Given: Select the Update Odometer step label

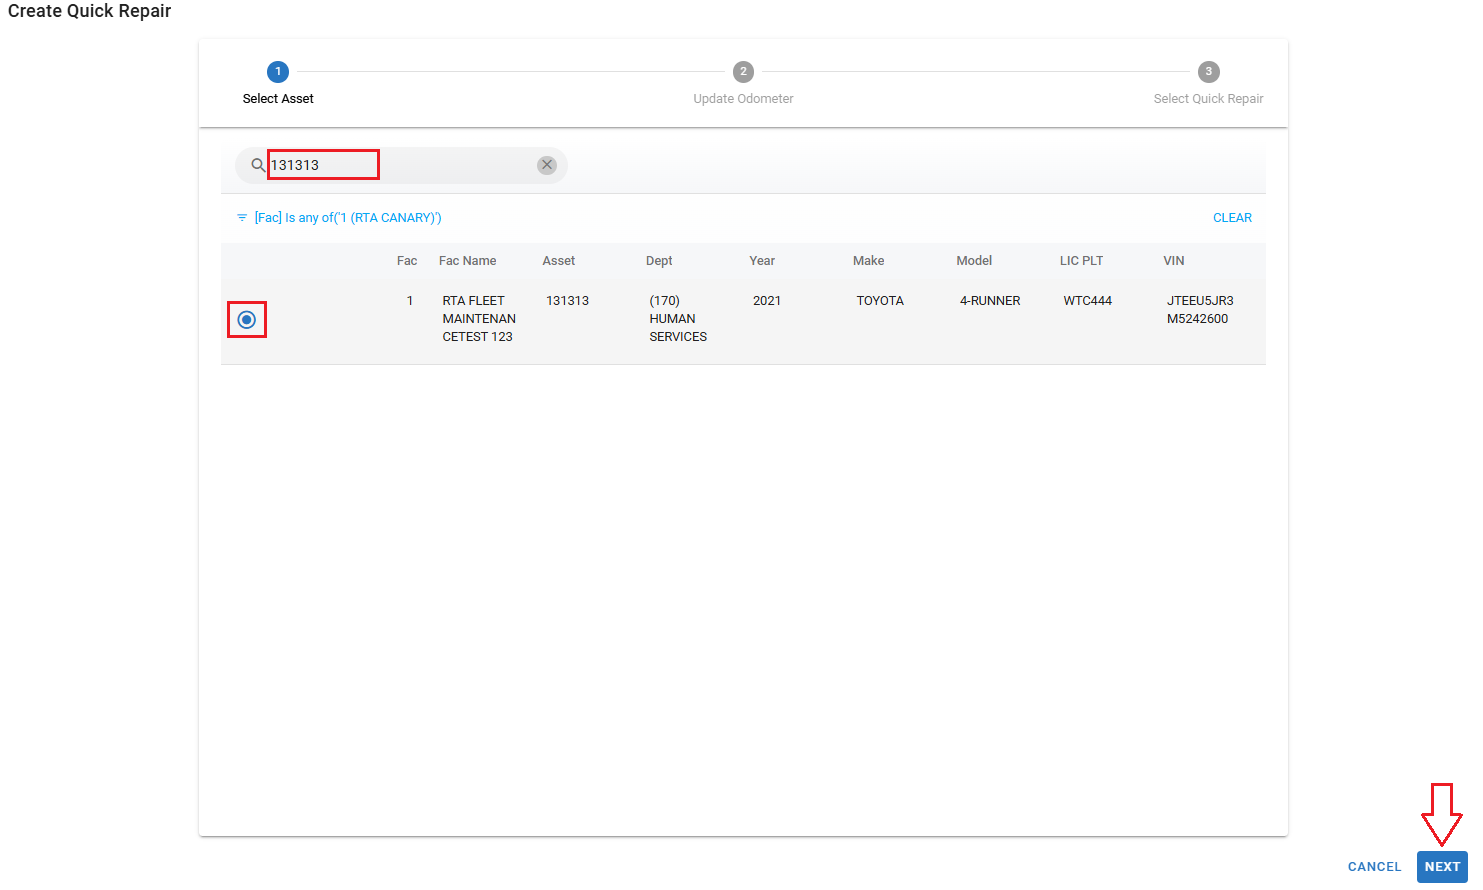Looking at the screenshot, I should click(x=743, y=99).
